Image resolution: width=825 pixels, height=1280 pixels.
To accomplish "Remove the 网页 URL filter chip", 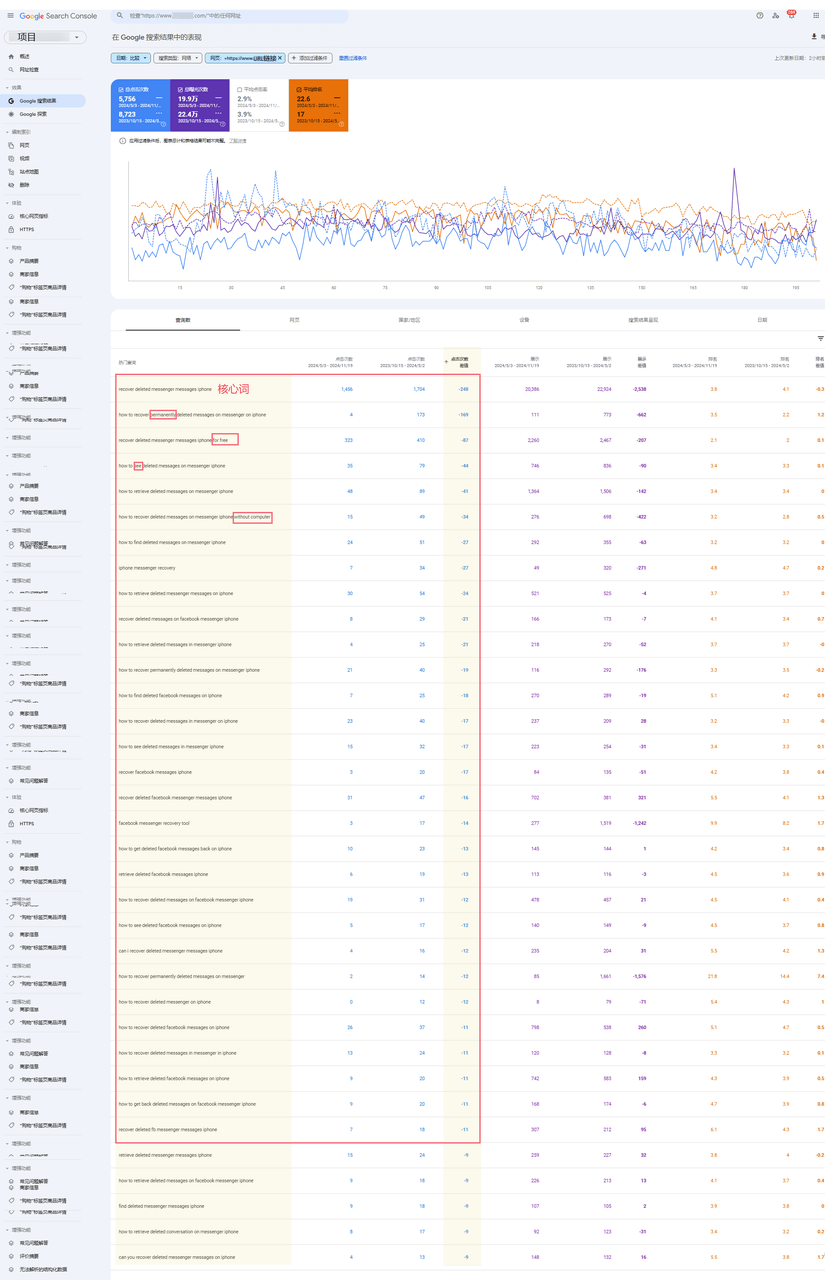I will pos(280,59).
